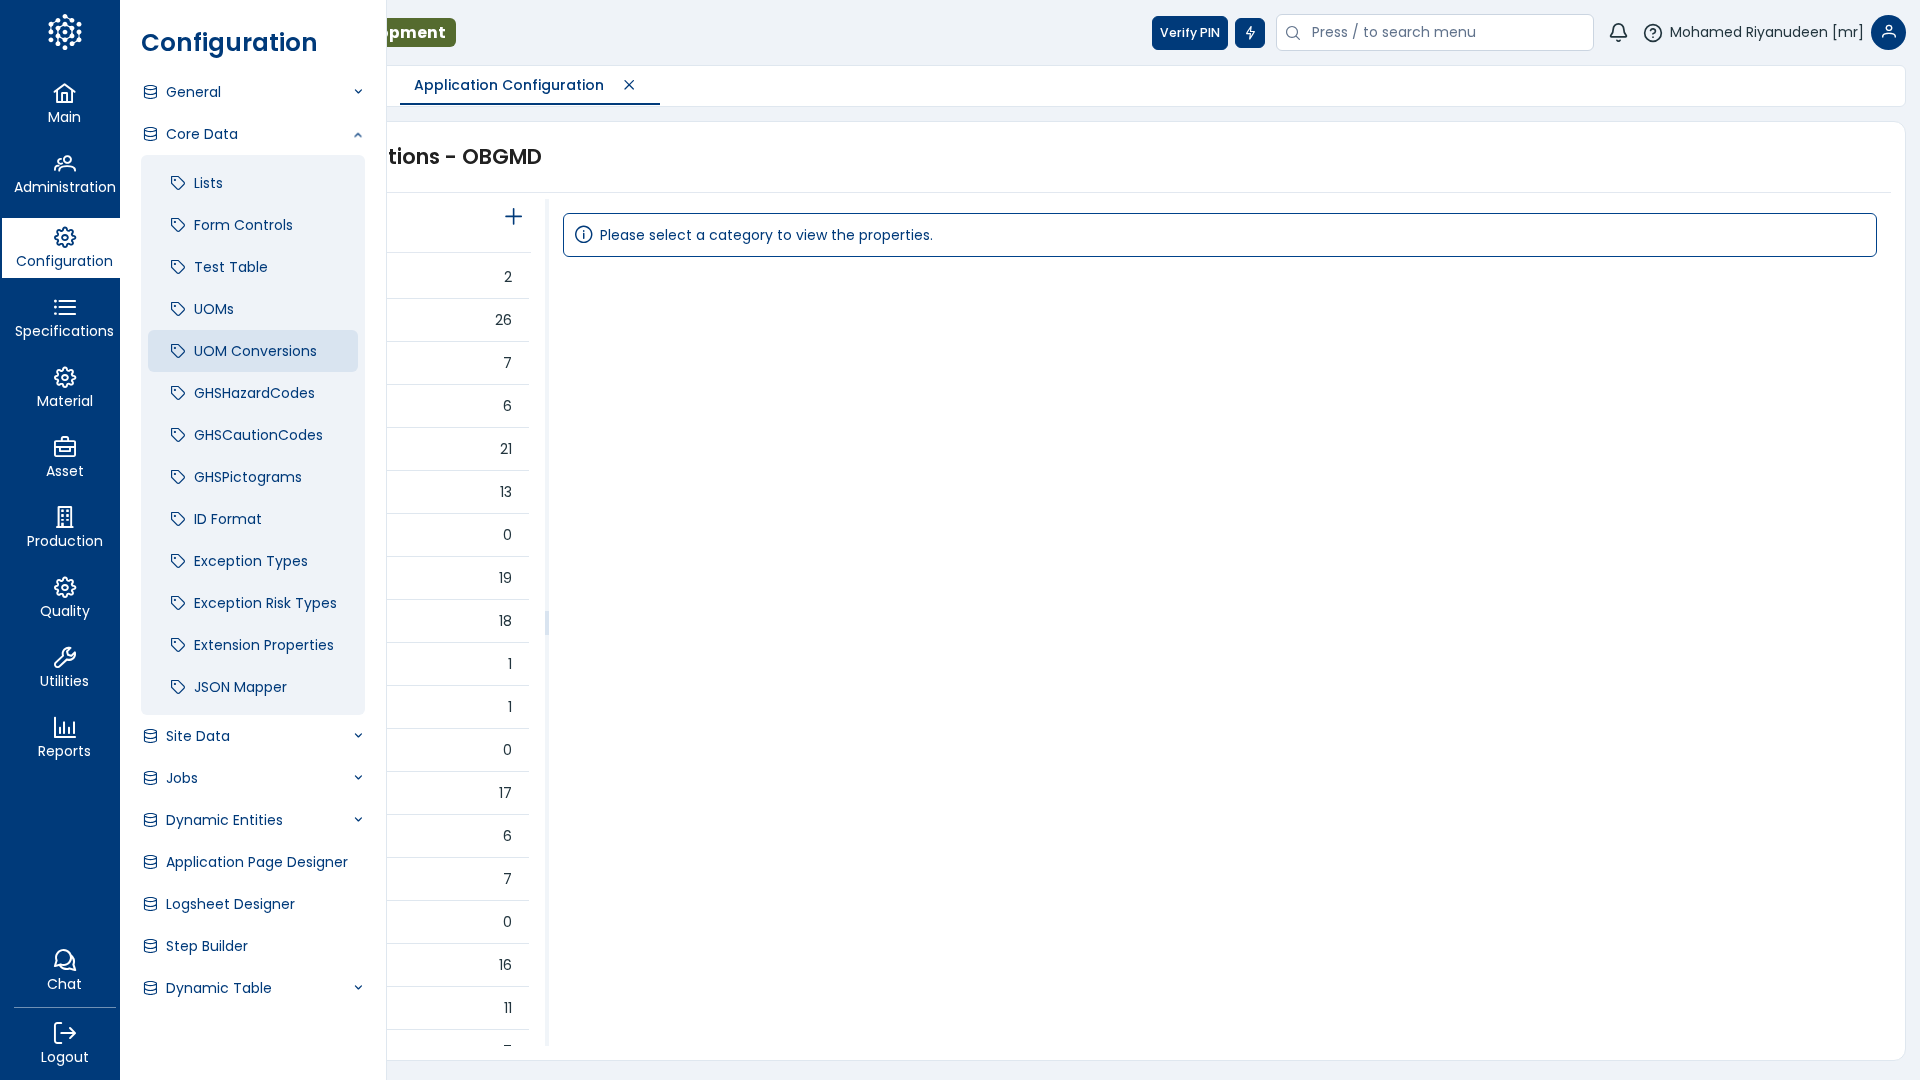1920x1080 pixels.
Task: Click the lightning bolt quick action button
Action: pos(1249,33)
